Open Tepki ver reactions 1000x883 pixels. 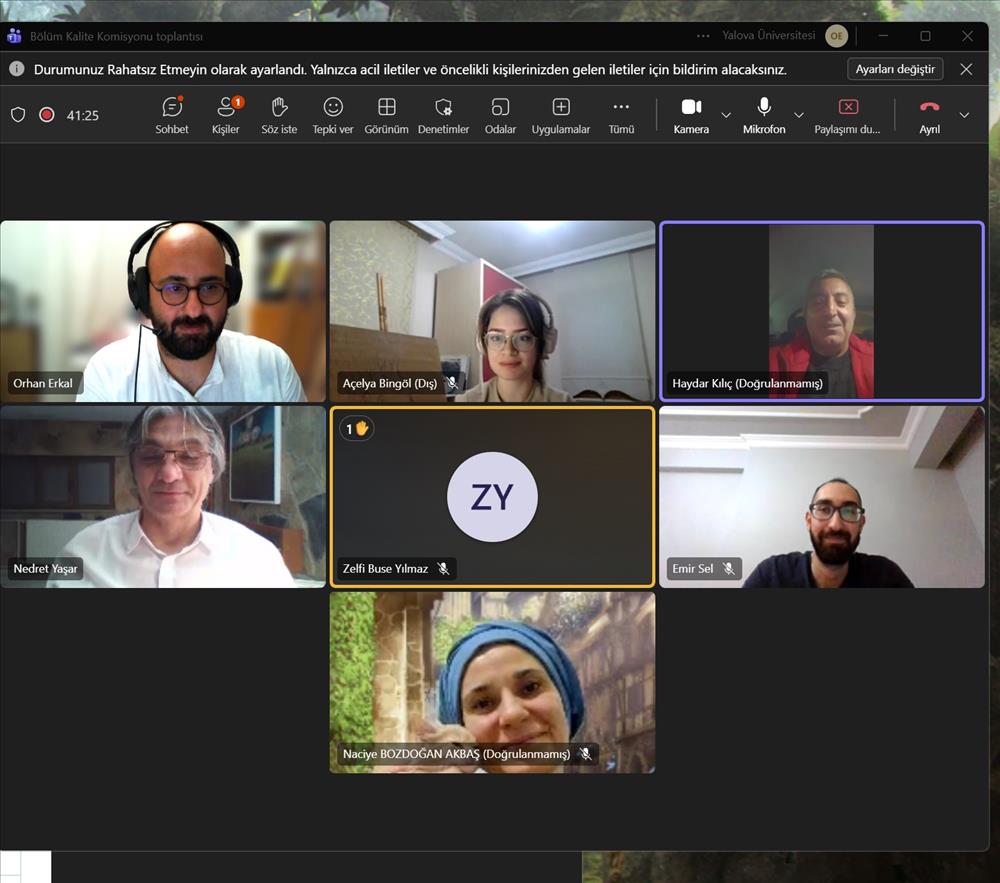tap(333, 114)
